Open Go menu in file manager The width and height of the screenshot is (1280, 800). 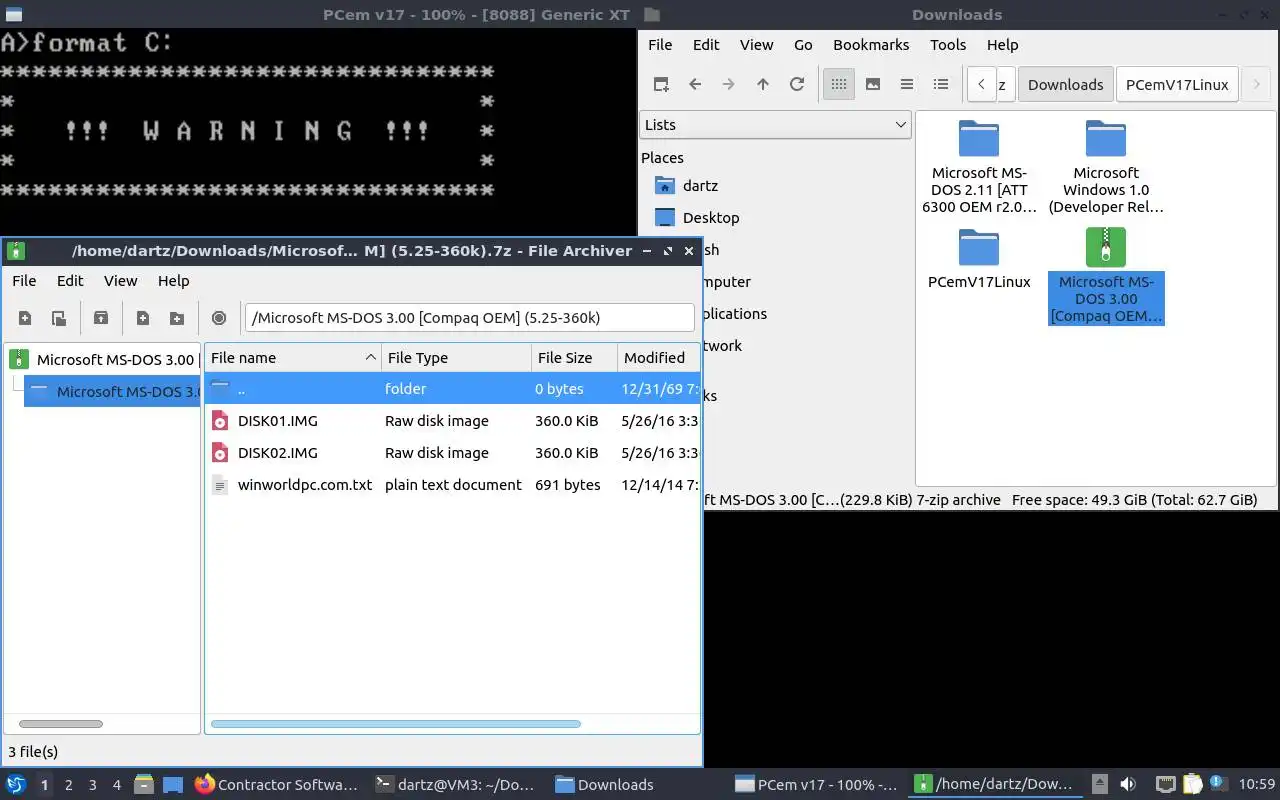(x=803, y=44)
